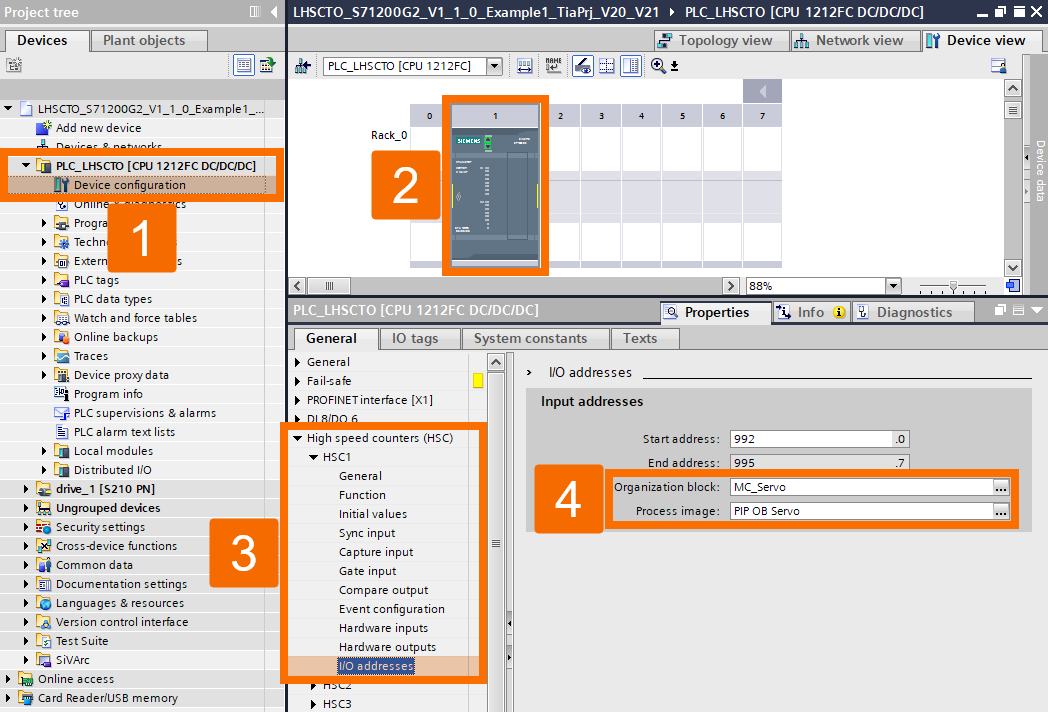Toggle the show protection eye toolbar icon
The image size is (1048, 712).
pyautogui.click(x=583, y=66)
